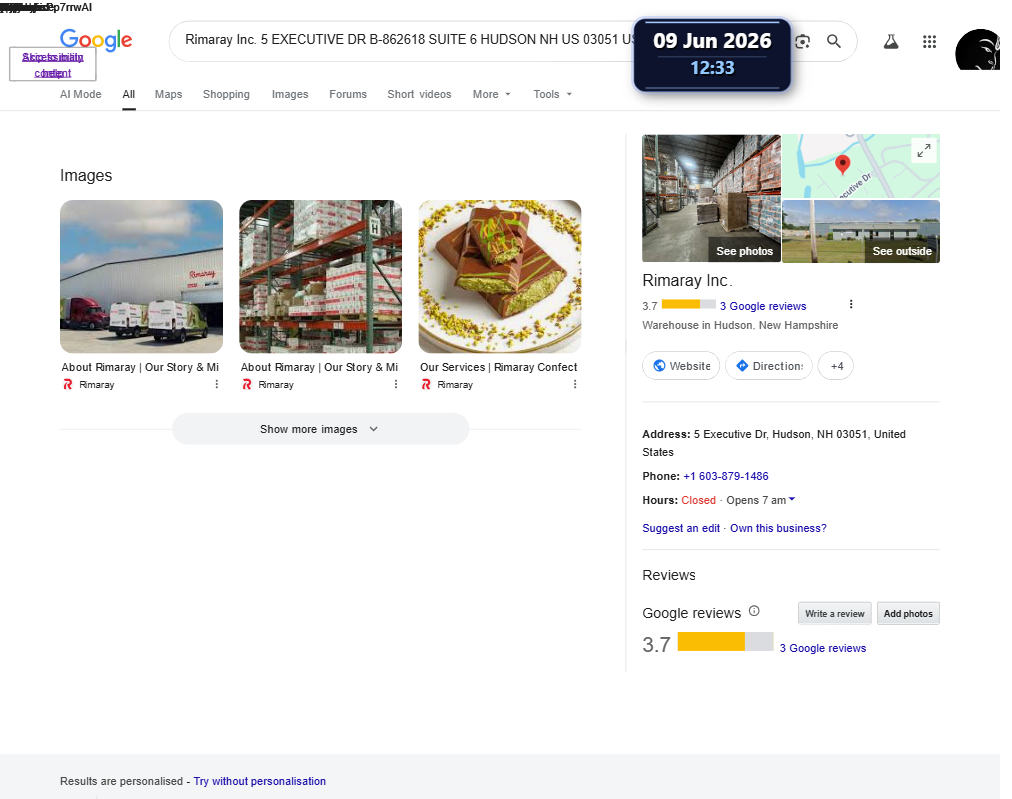Click Write a review button
The height and width of the screenshot is (799, 1012).
coord(835,614)
